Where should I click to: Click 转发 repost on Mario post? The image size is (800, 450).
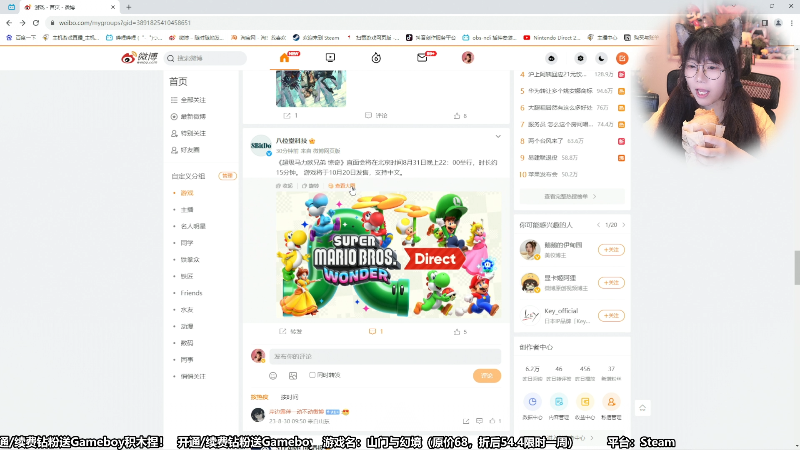click(x=291, y=332)
